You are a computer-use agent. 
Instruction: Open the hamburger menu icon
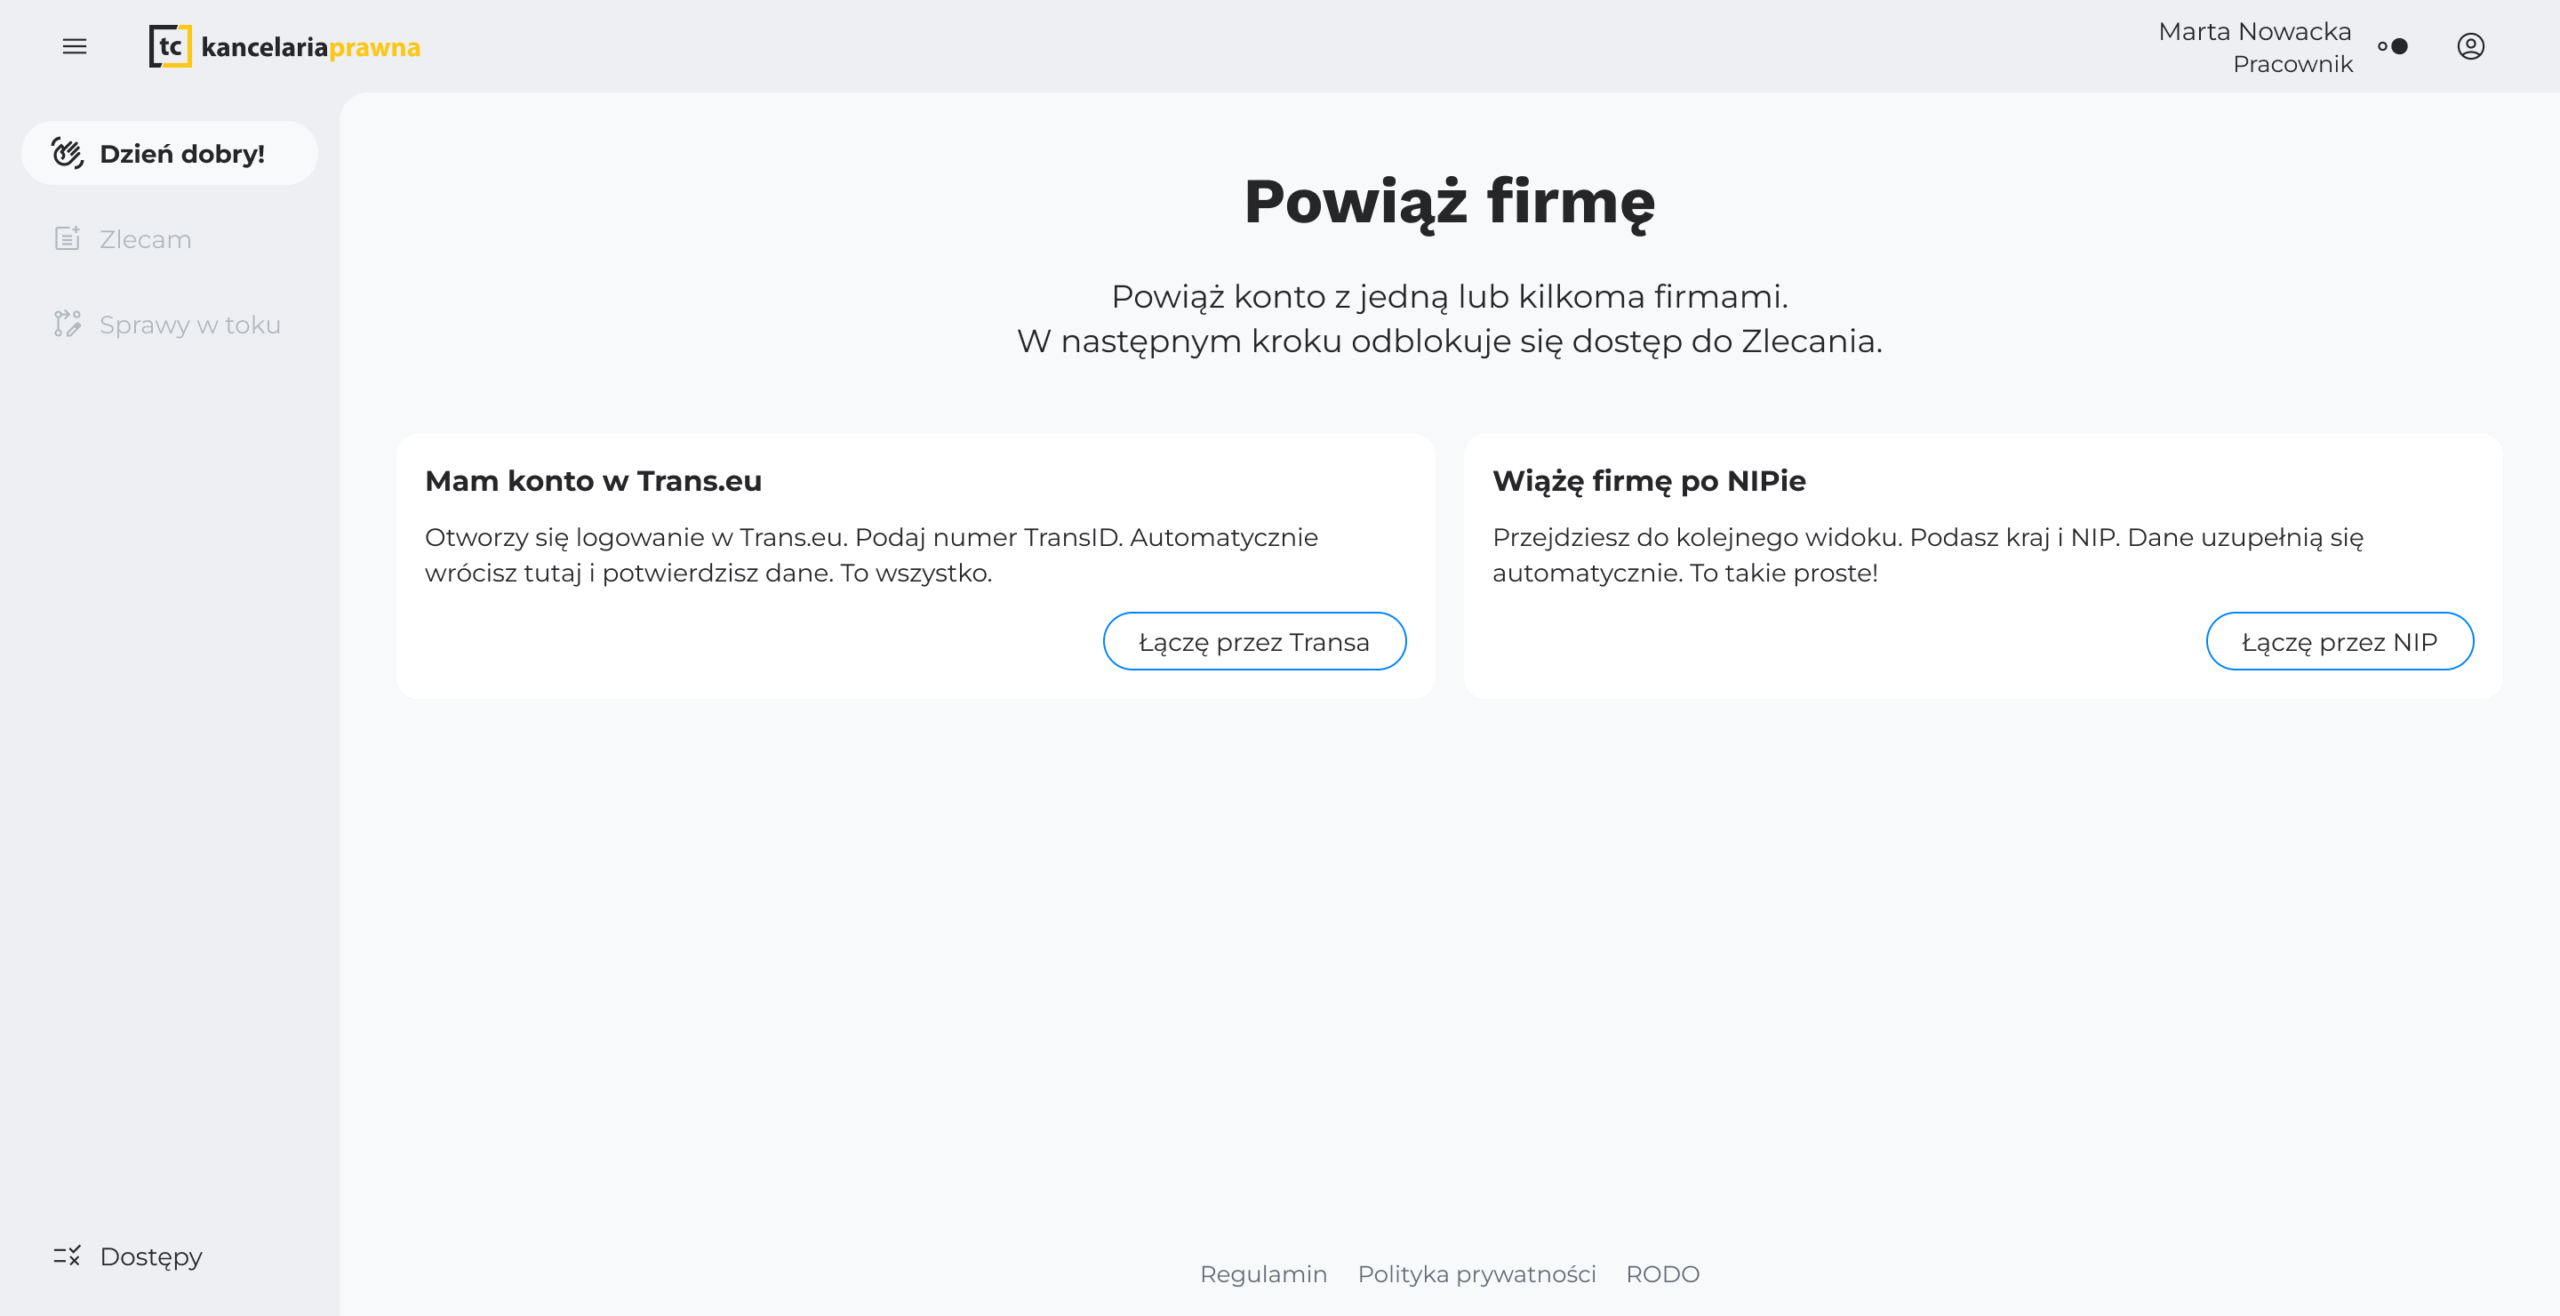click(x=74, y=47)
